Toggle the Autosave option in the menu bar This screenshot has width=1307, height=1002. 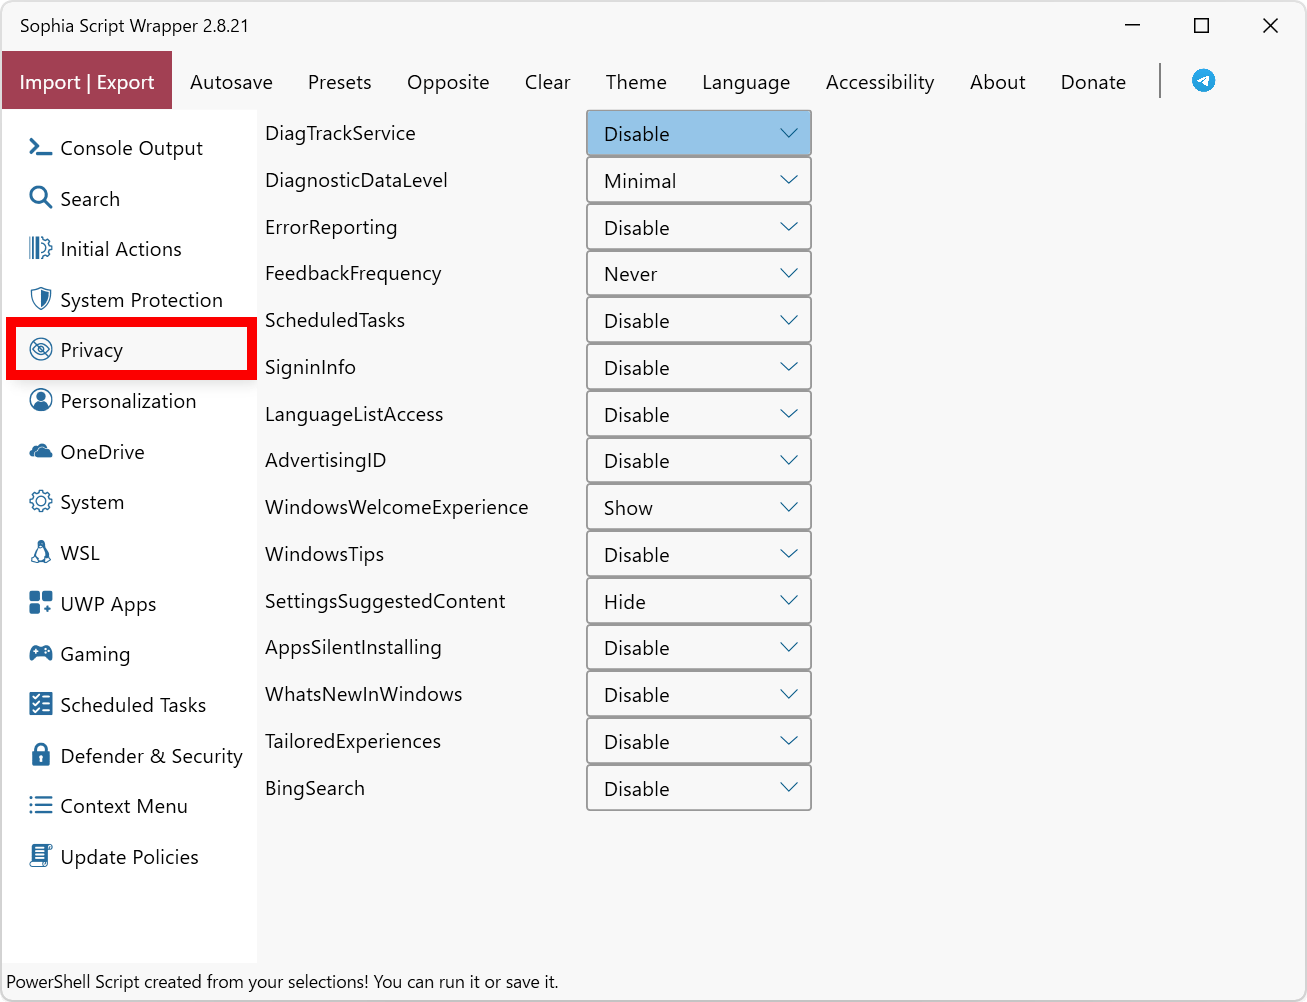pos(231,82)
